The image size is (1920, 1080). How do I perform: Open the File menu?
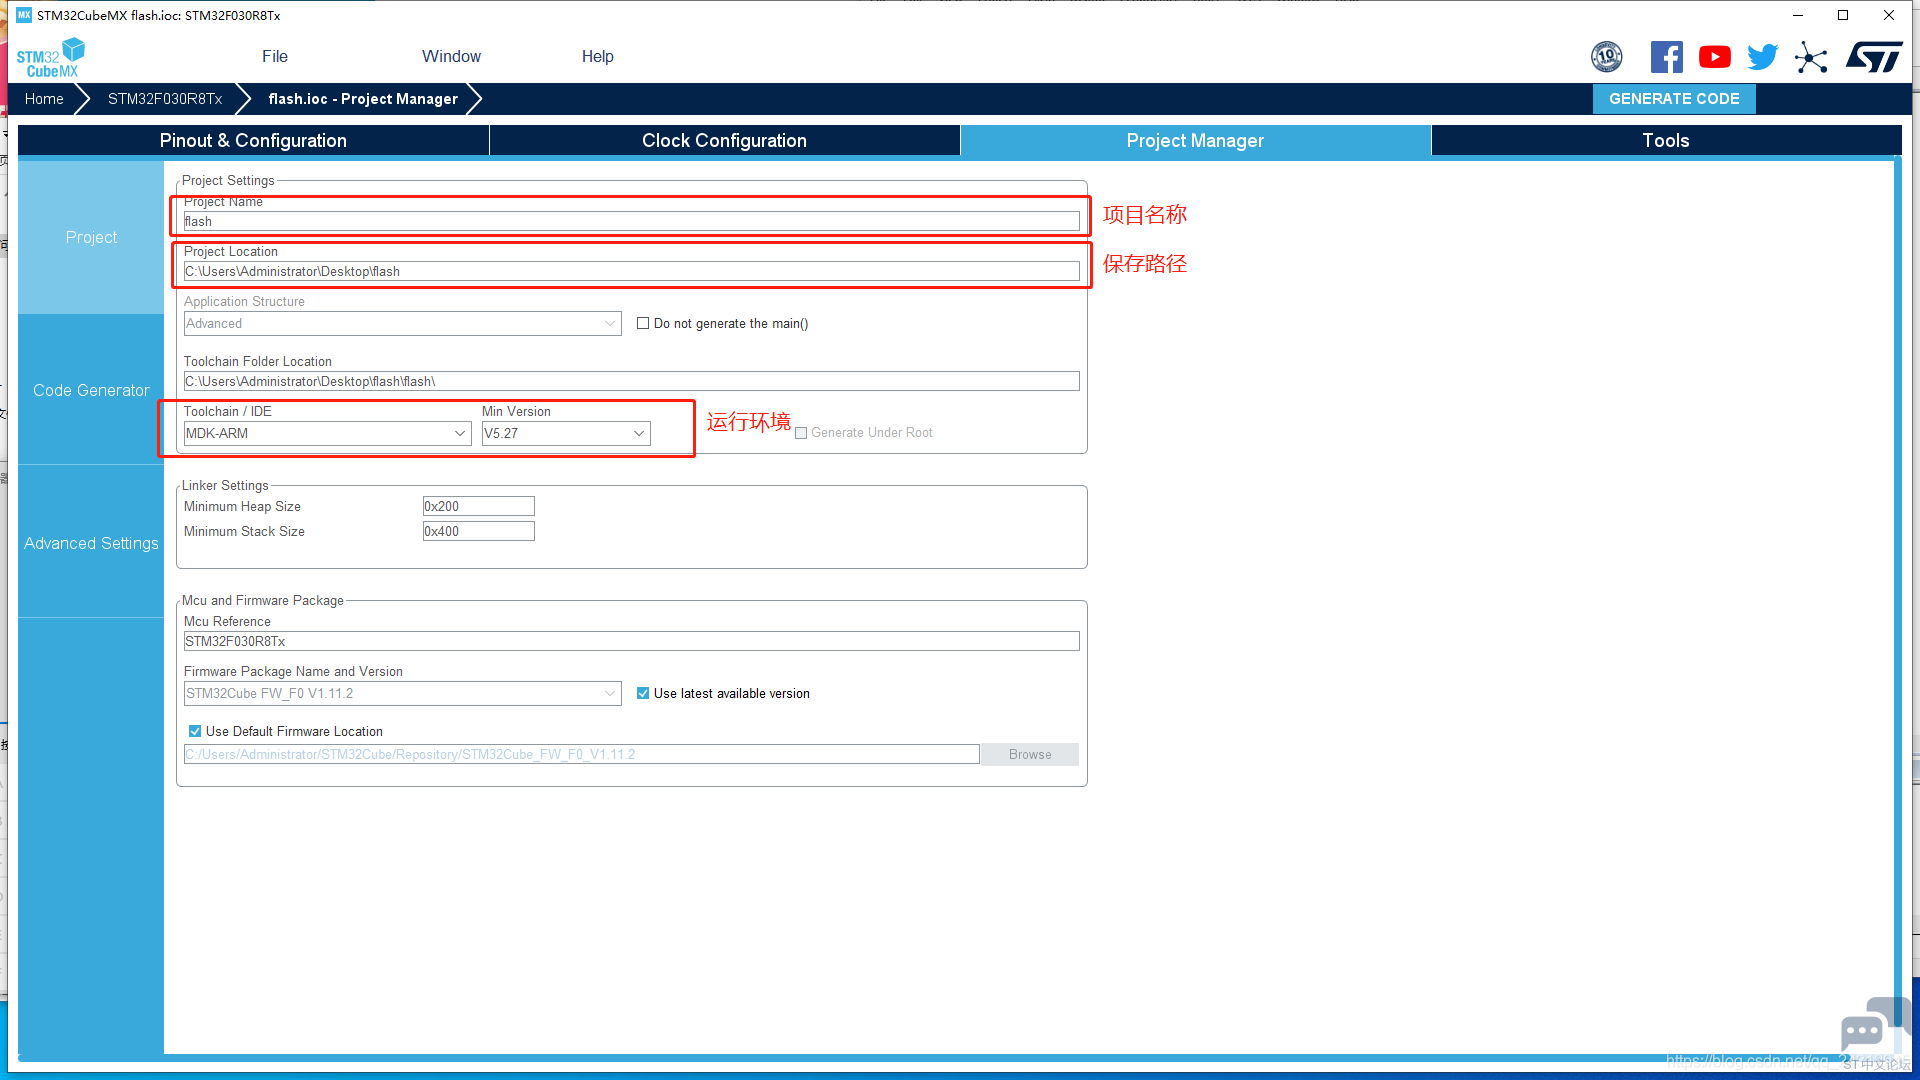click(x=275, y=57)
